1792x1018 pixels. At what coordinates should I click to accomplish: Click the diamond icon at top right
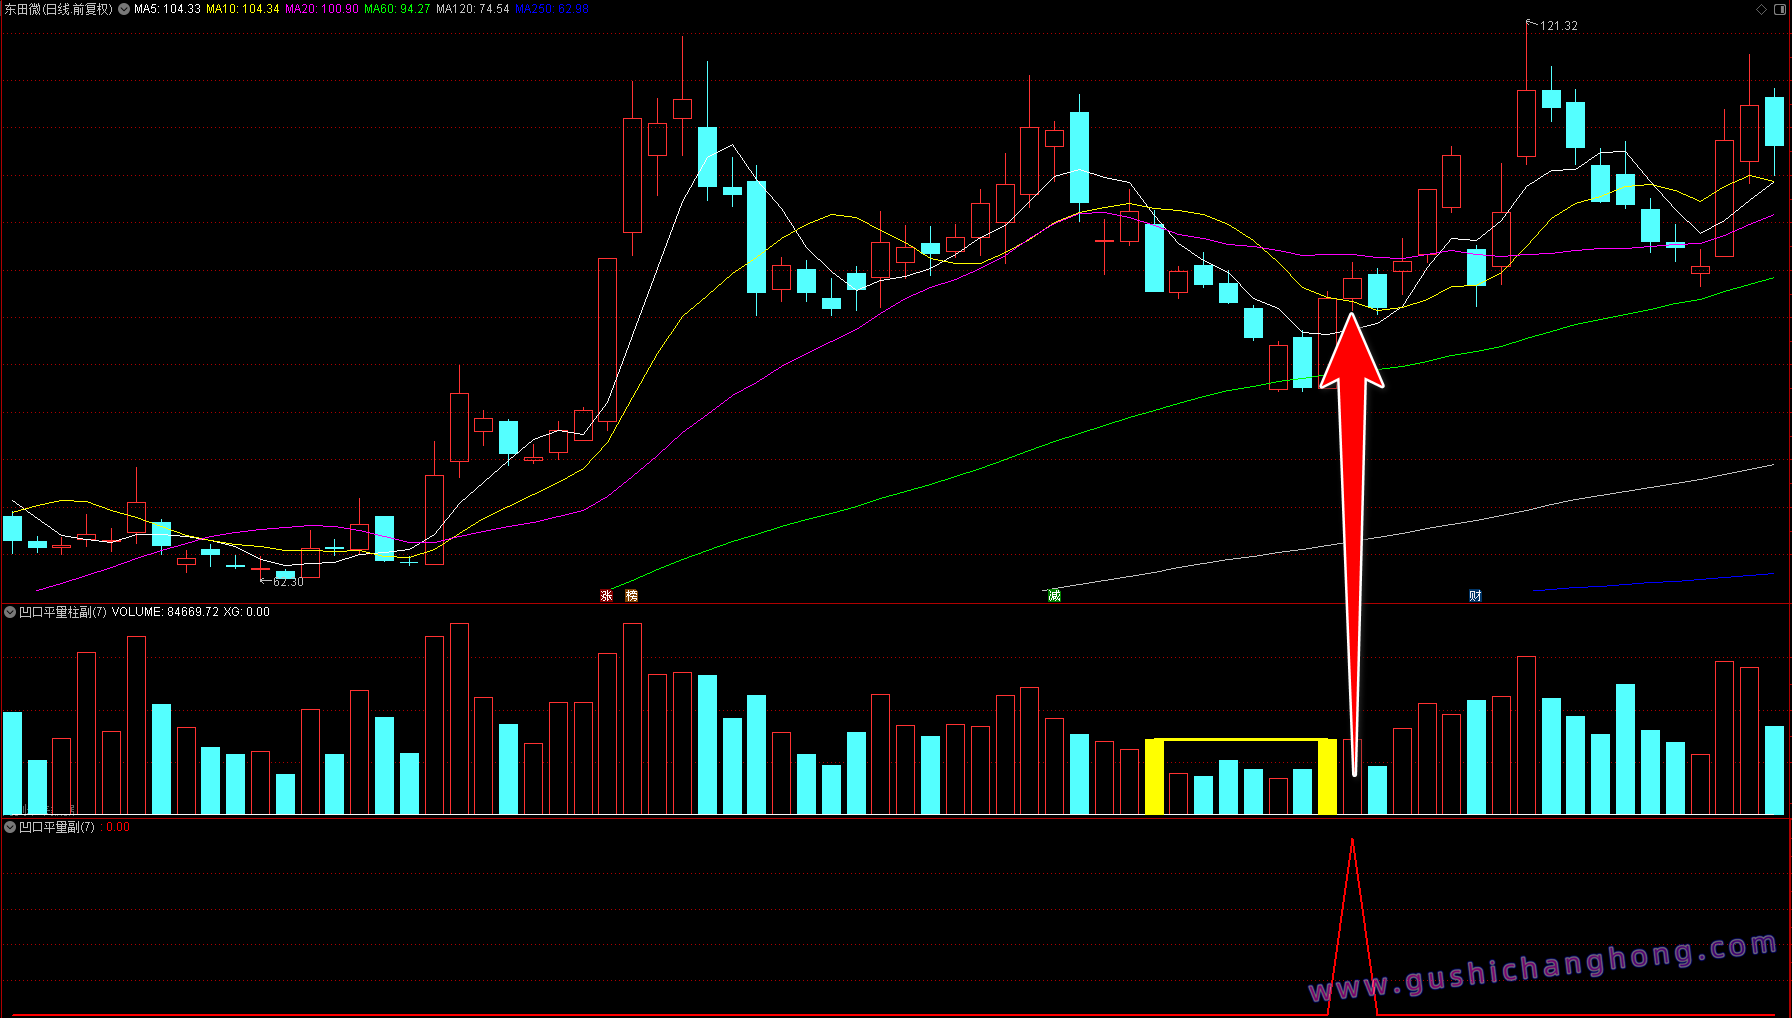tap(1762, 9)
